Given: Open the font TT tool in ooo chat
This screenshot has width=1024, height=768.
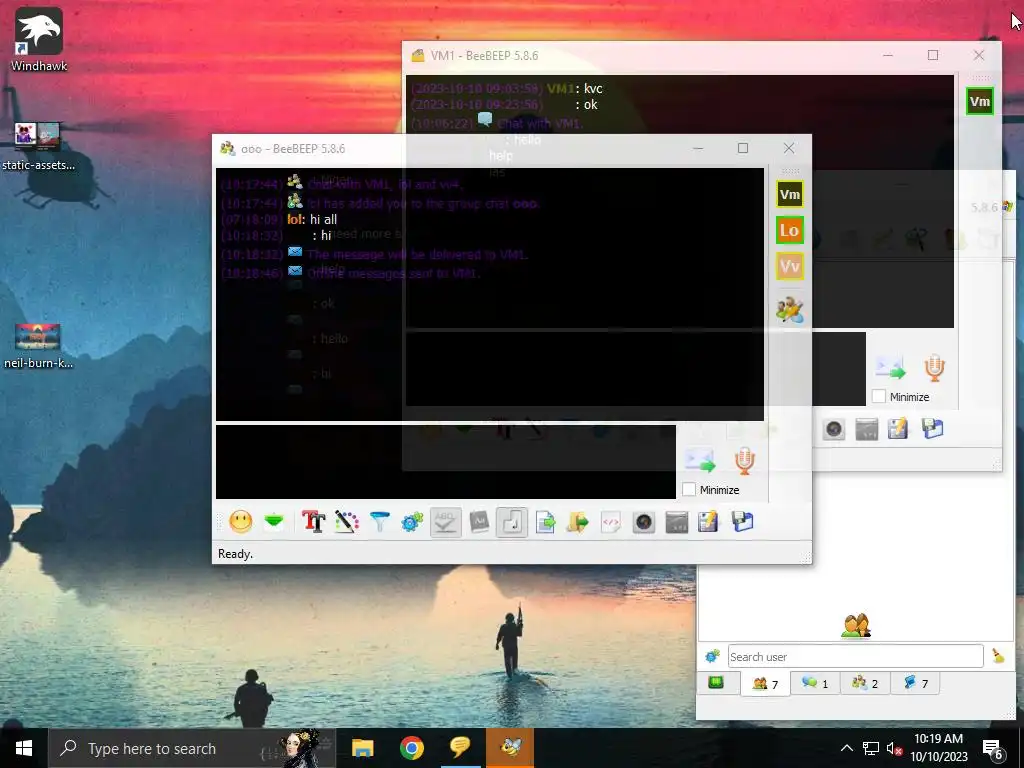Looking at the screenshot, I should click(x=313, y=522).
